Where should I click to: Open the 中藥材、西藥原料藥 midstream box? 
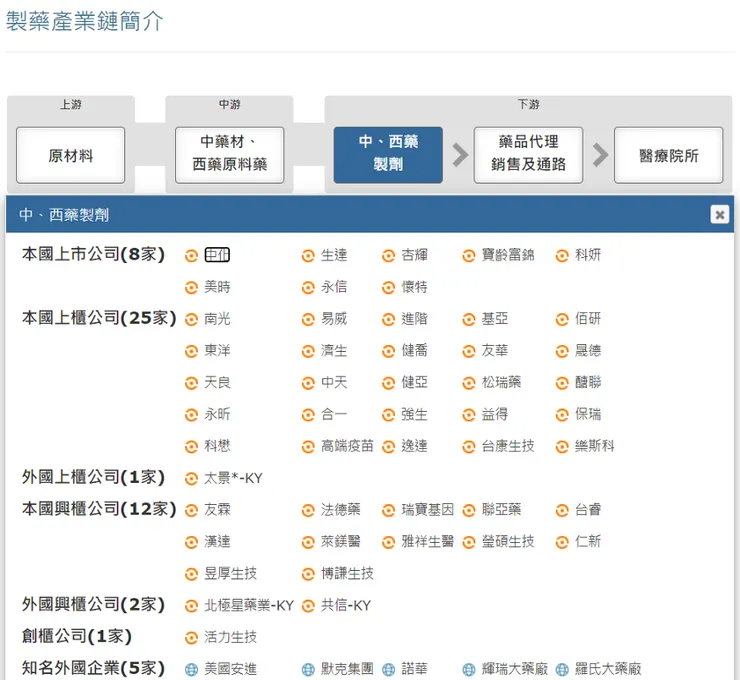click(229, 155)
